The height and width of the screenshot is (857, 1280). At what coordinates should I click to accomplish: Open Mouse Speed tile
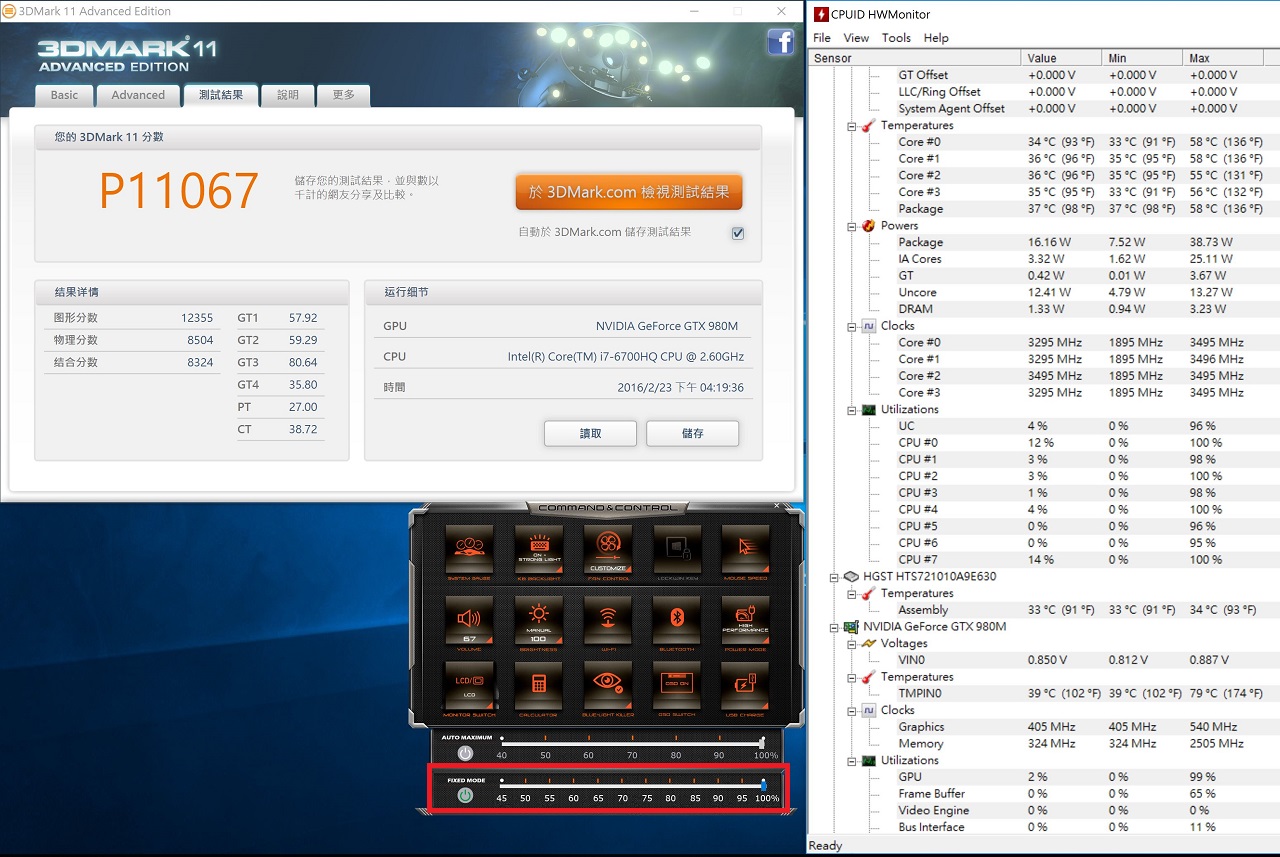(x=745, y=549)
